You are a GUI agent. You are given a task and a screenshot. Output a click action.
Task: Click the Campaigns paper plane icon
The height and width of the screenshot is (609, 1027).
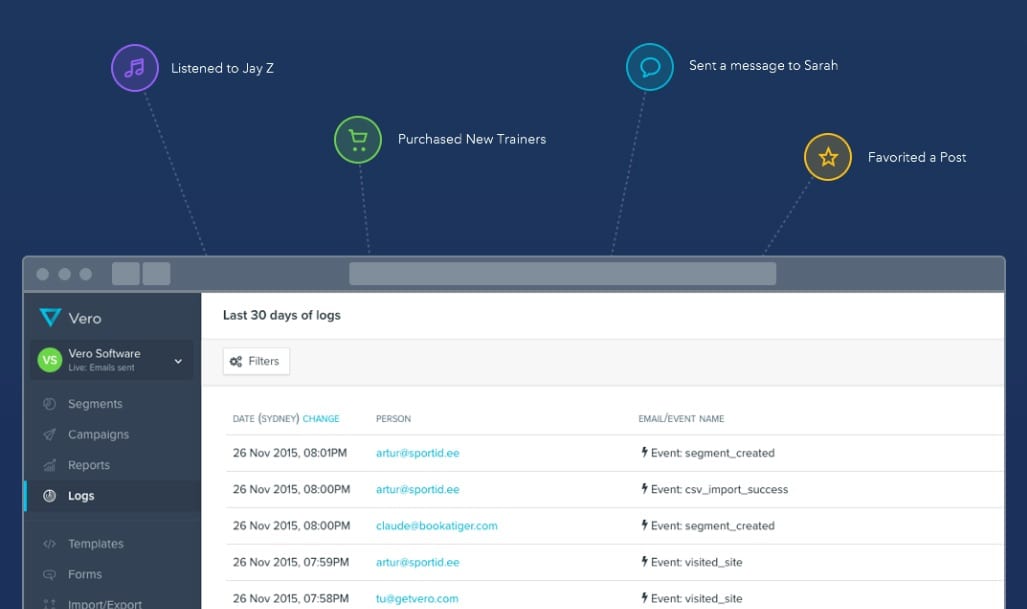49,434
